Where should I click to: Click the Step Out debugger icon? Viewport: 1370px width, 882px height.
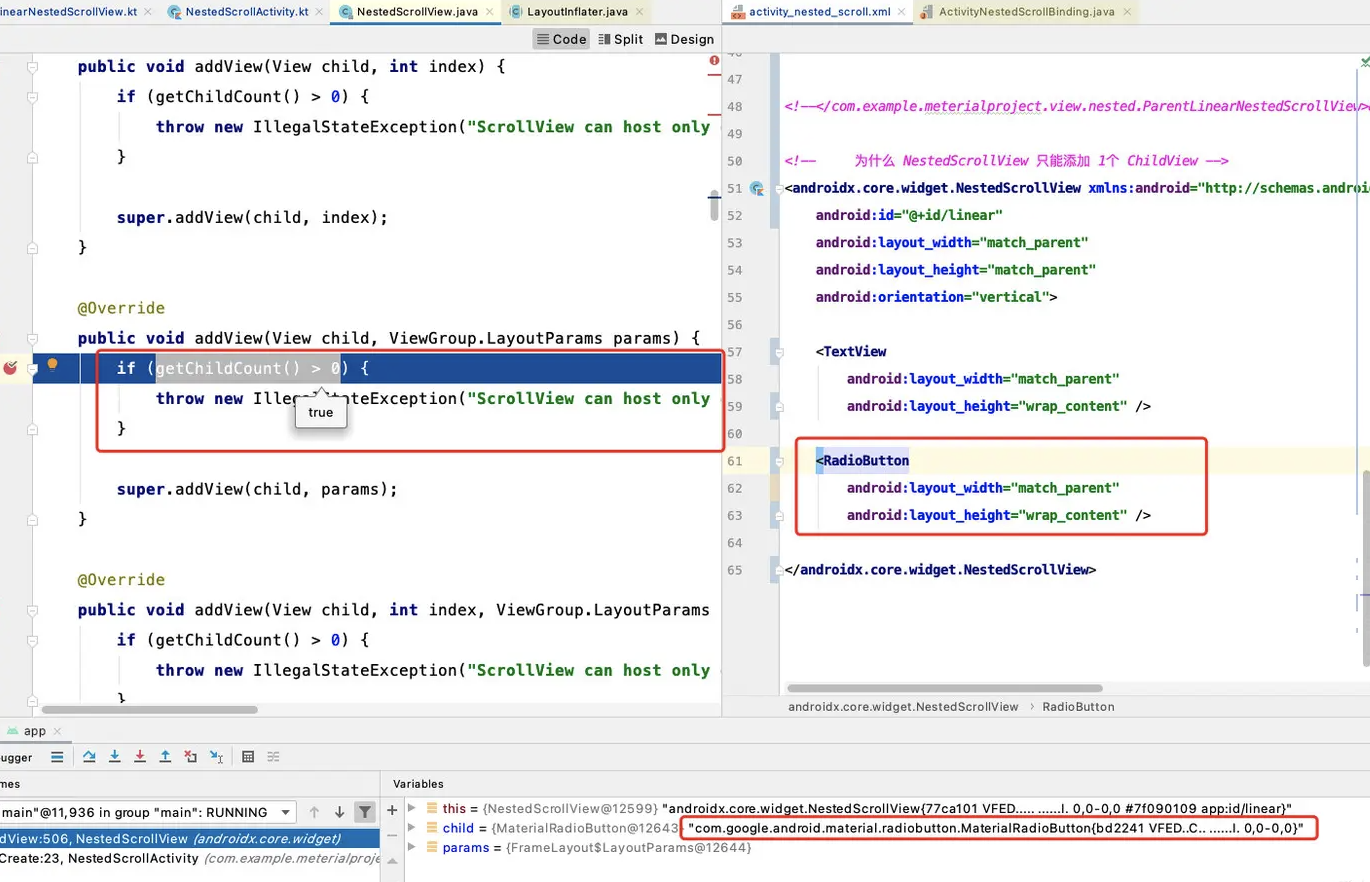tap(165, 757)
